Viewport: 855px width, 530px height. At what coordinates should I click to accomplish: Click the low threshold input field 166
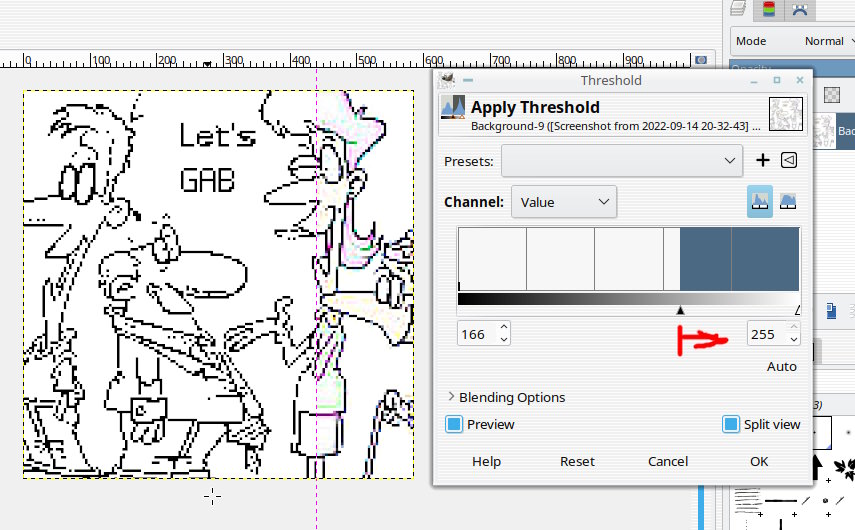pos(478,334)
